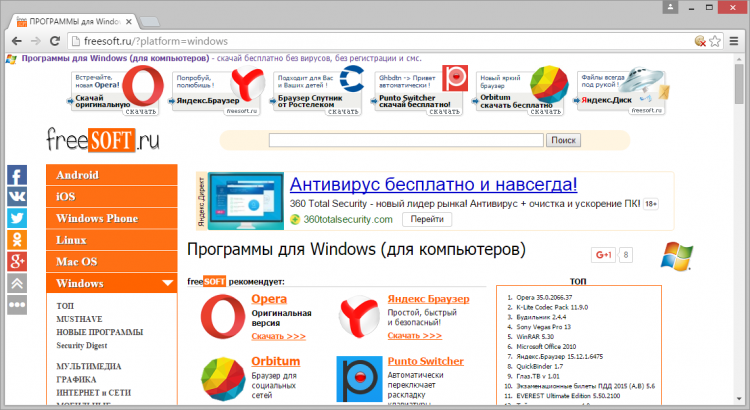Open 'K-Lite Codec Pack 11.9.0' in top list

552,307
